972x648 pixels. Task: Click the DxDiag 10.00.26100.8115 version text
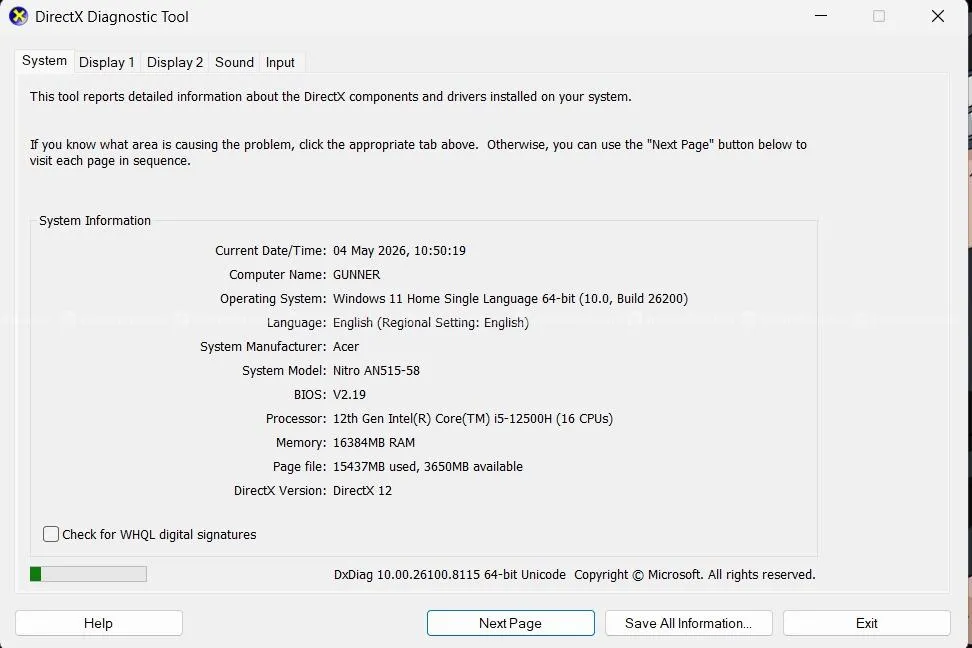(x=449, y=575)
